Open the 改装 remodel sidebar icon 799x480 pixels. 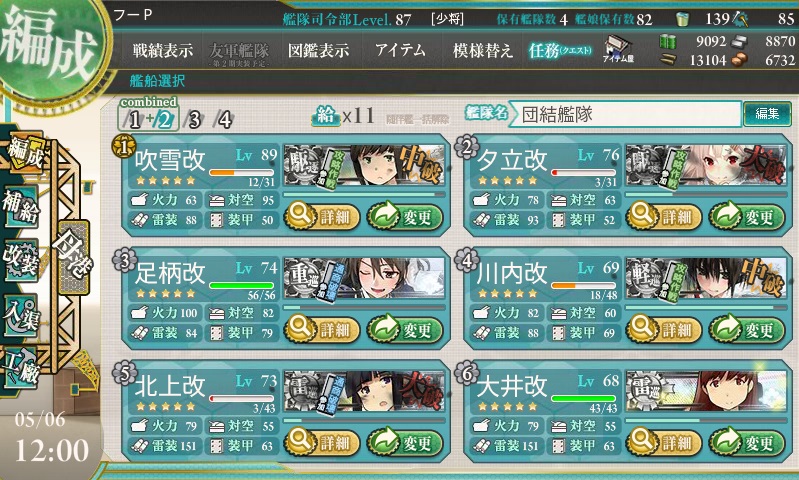click(x=21, y=260)
